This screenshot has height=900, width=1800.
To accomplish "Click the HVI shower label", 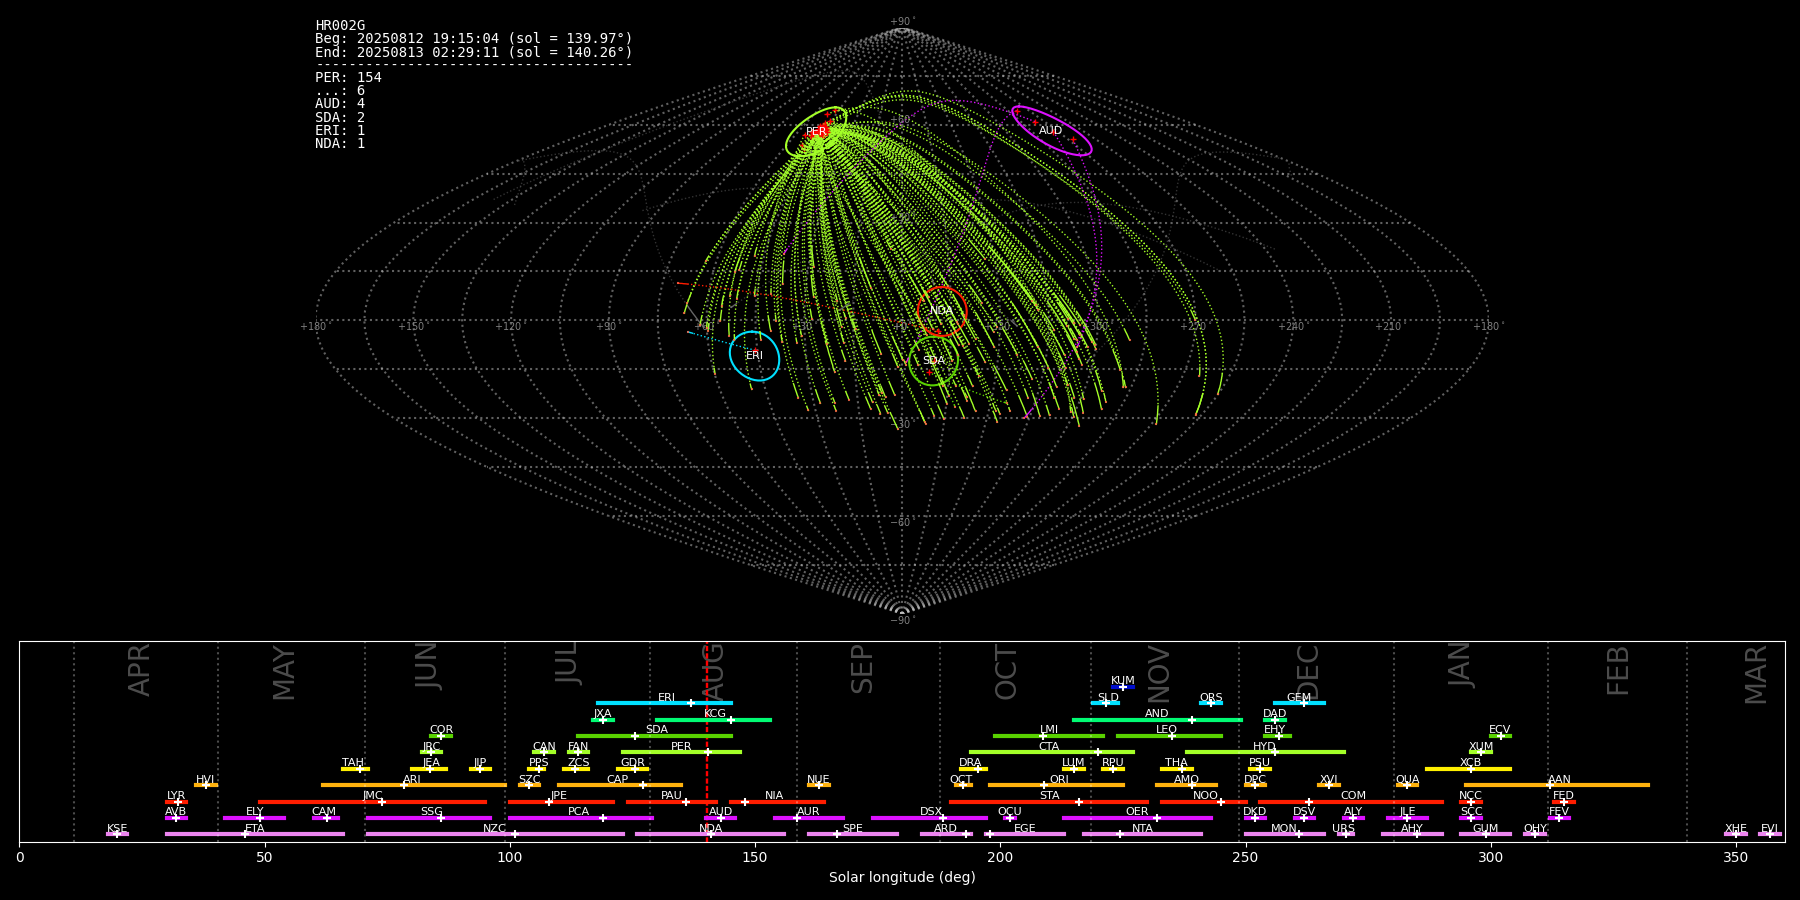I will point(205,780).
